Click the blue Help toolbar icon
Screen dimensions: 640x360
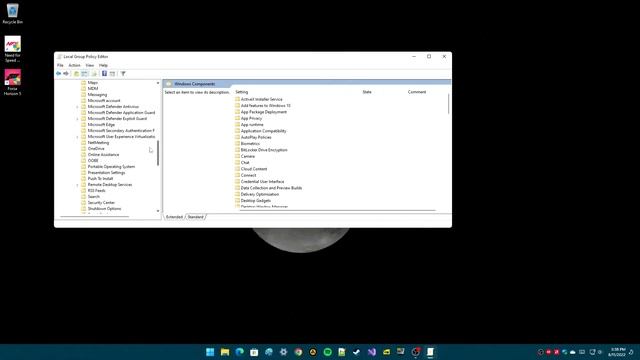point(104,74)
